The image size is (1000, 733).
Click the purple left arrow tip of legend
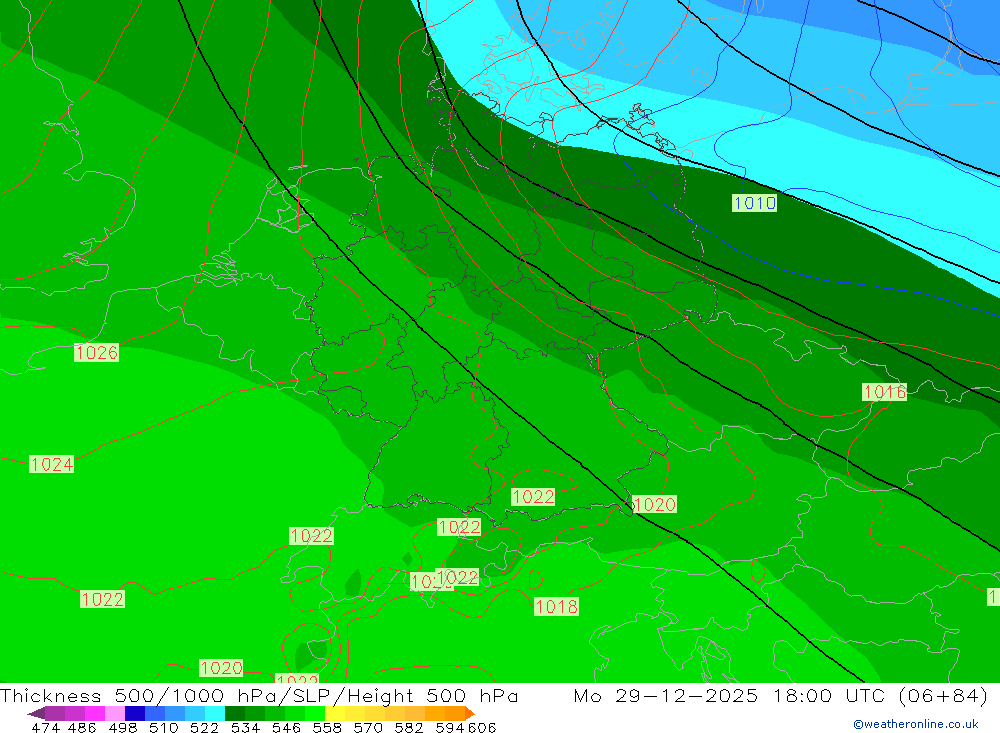coord(36,713)
